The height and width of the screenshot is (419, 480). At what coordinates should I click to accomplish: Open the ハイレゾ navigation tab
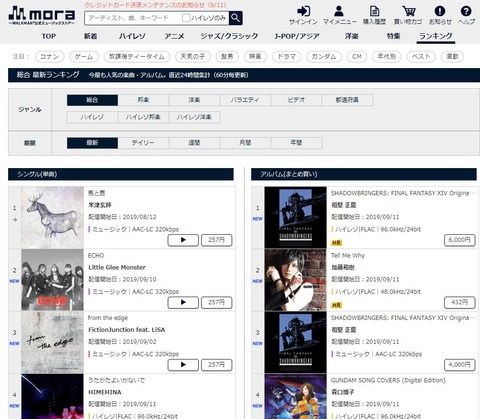click(x=132, y=36)
